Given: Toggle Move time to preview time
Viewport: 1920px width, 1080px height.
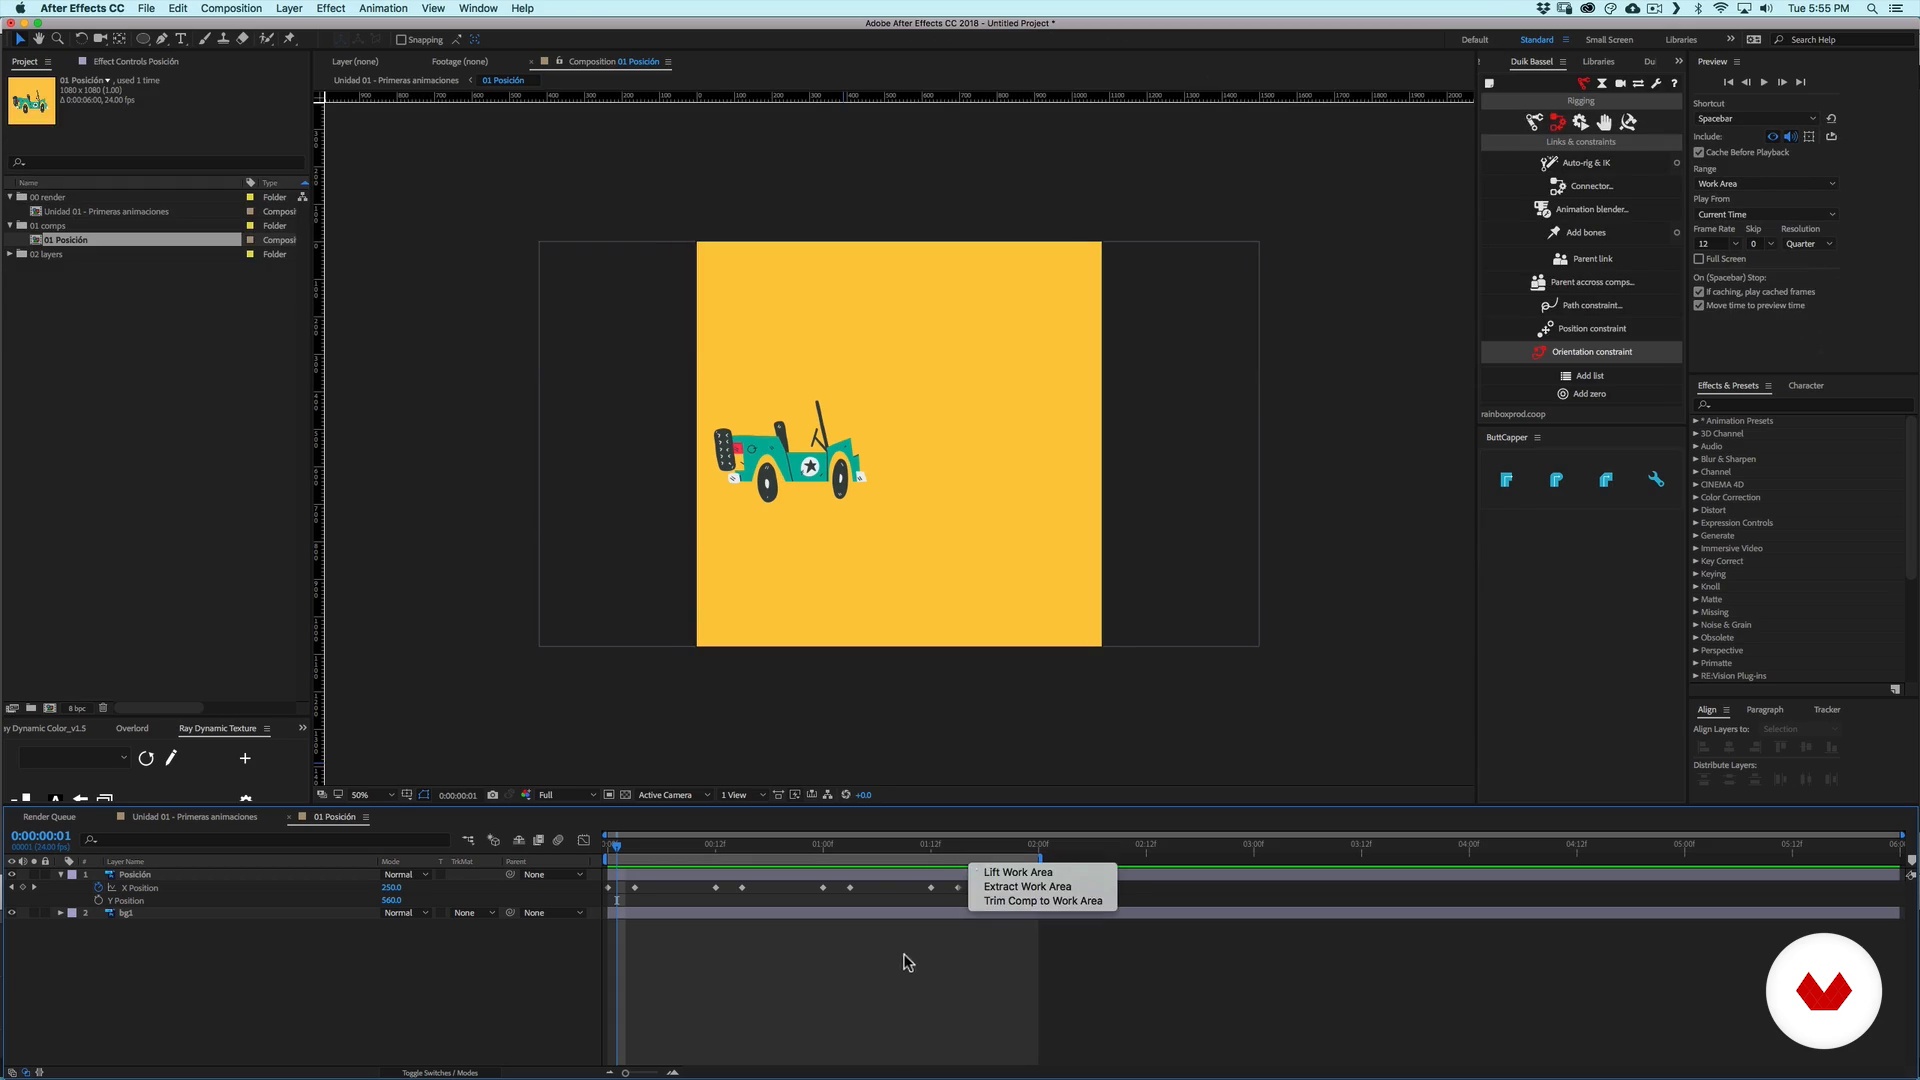Looking at the screenshot, I should coord(1699,306).
